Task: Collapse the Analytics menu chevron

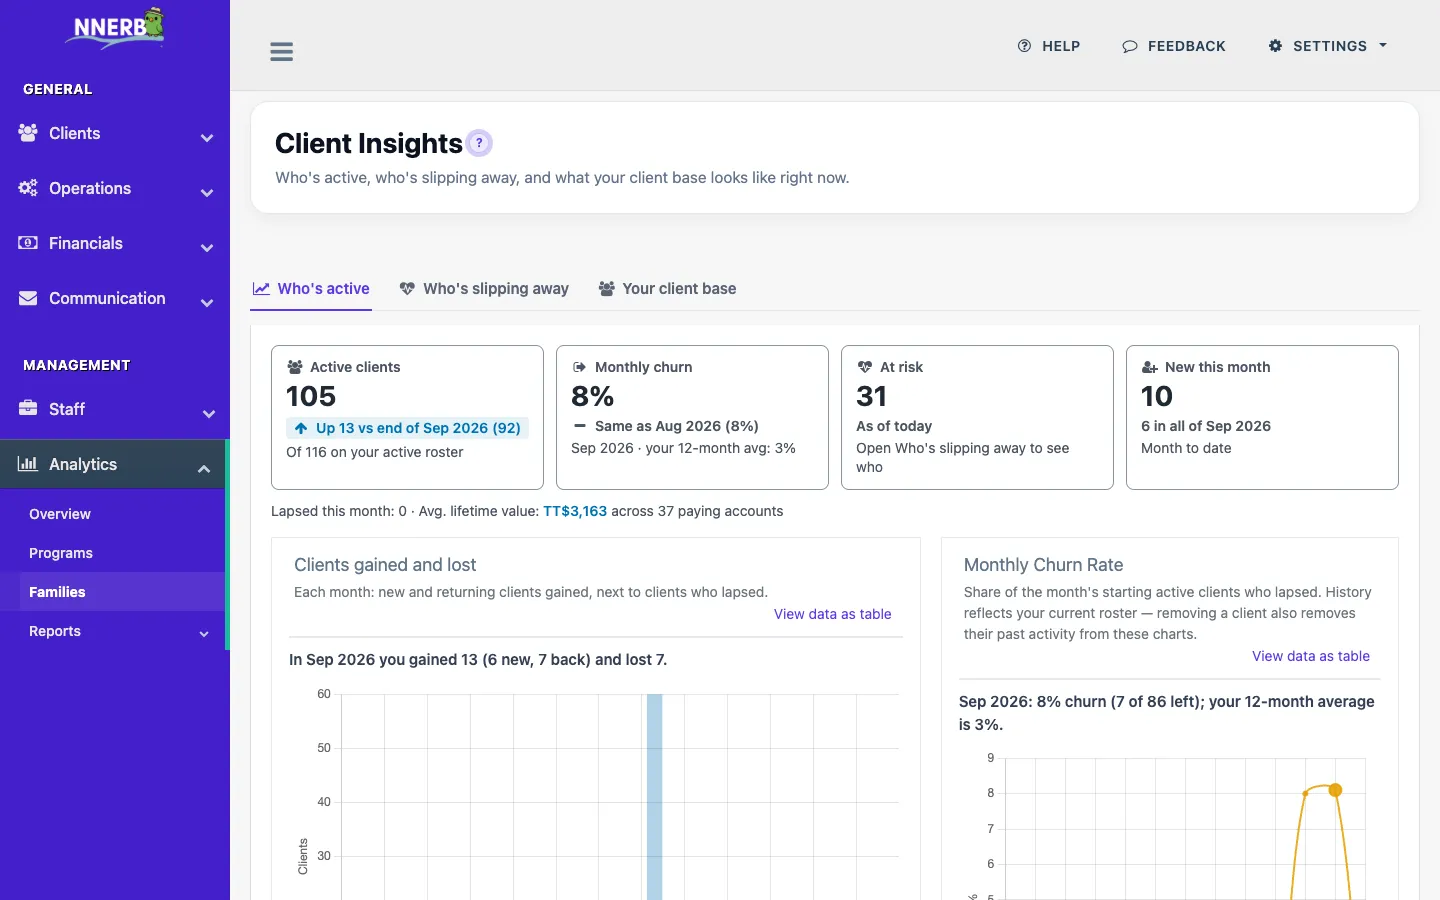Action: click(204, 469)
